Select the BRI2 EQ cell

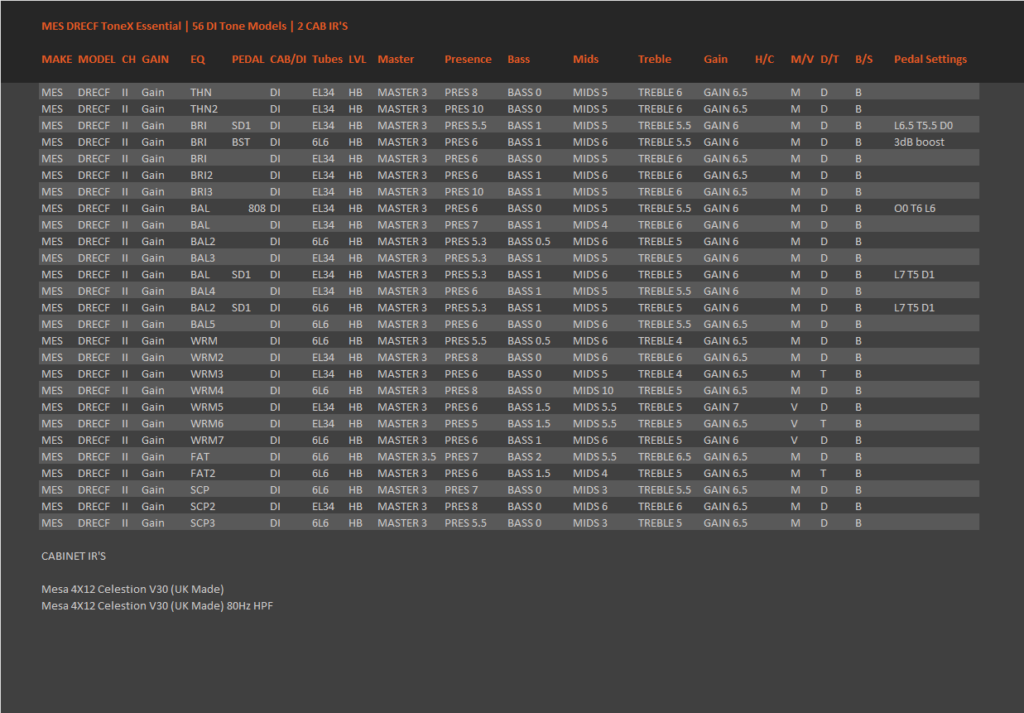click(201, 175)
